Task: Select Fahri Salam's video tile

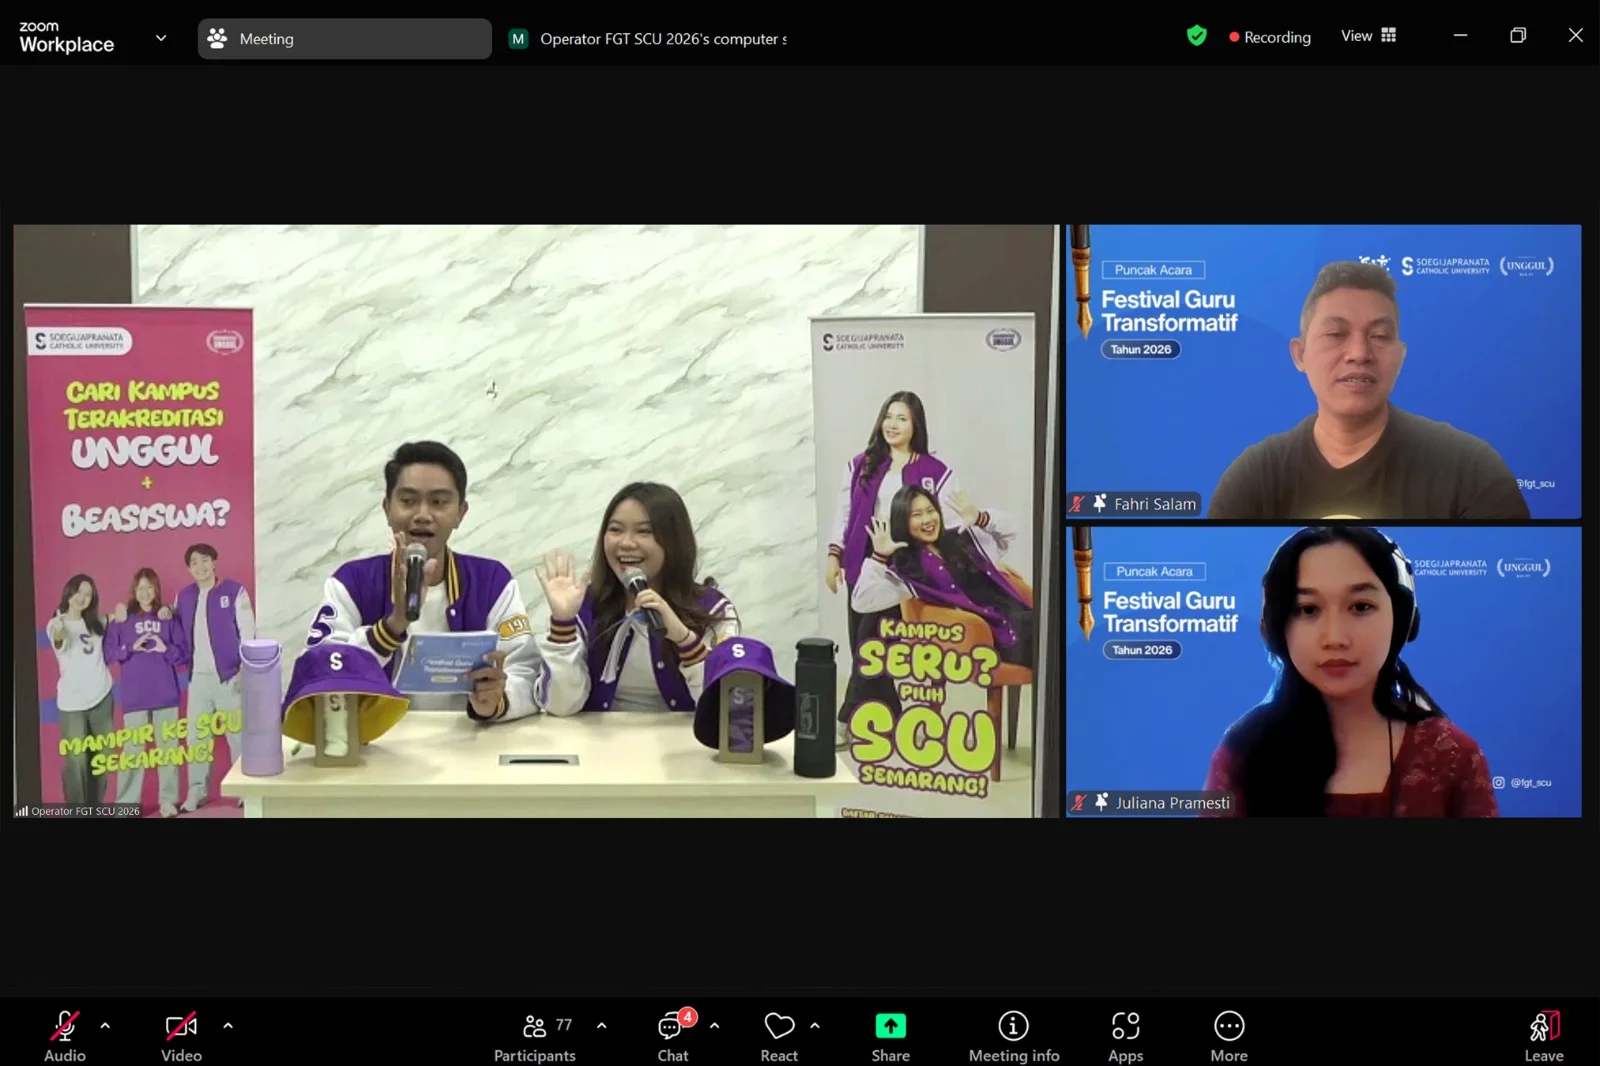Action: click(1323, 371)
